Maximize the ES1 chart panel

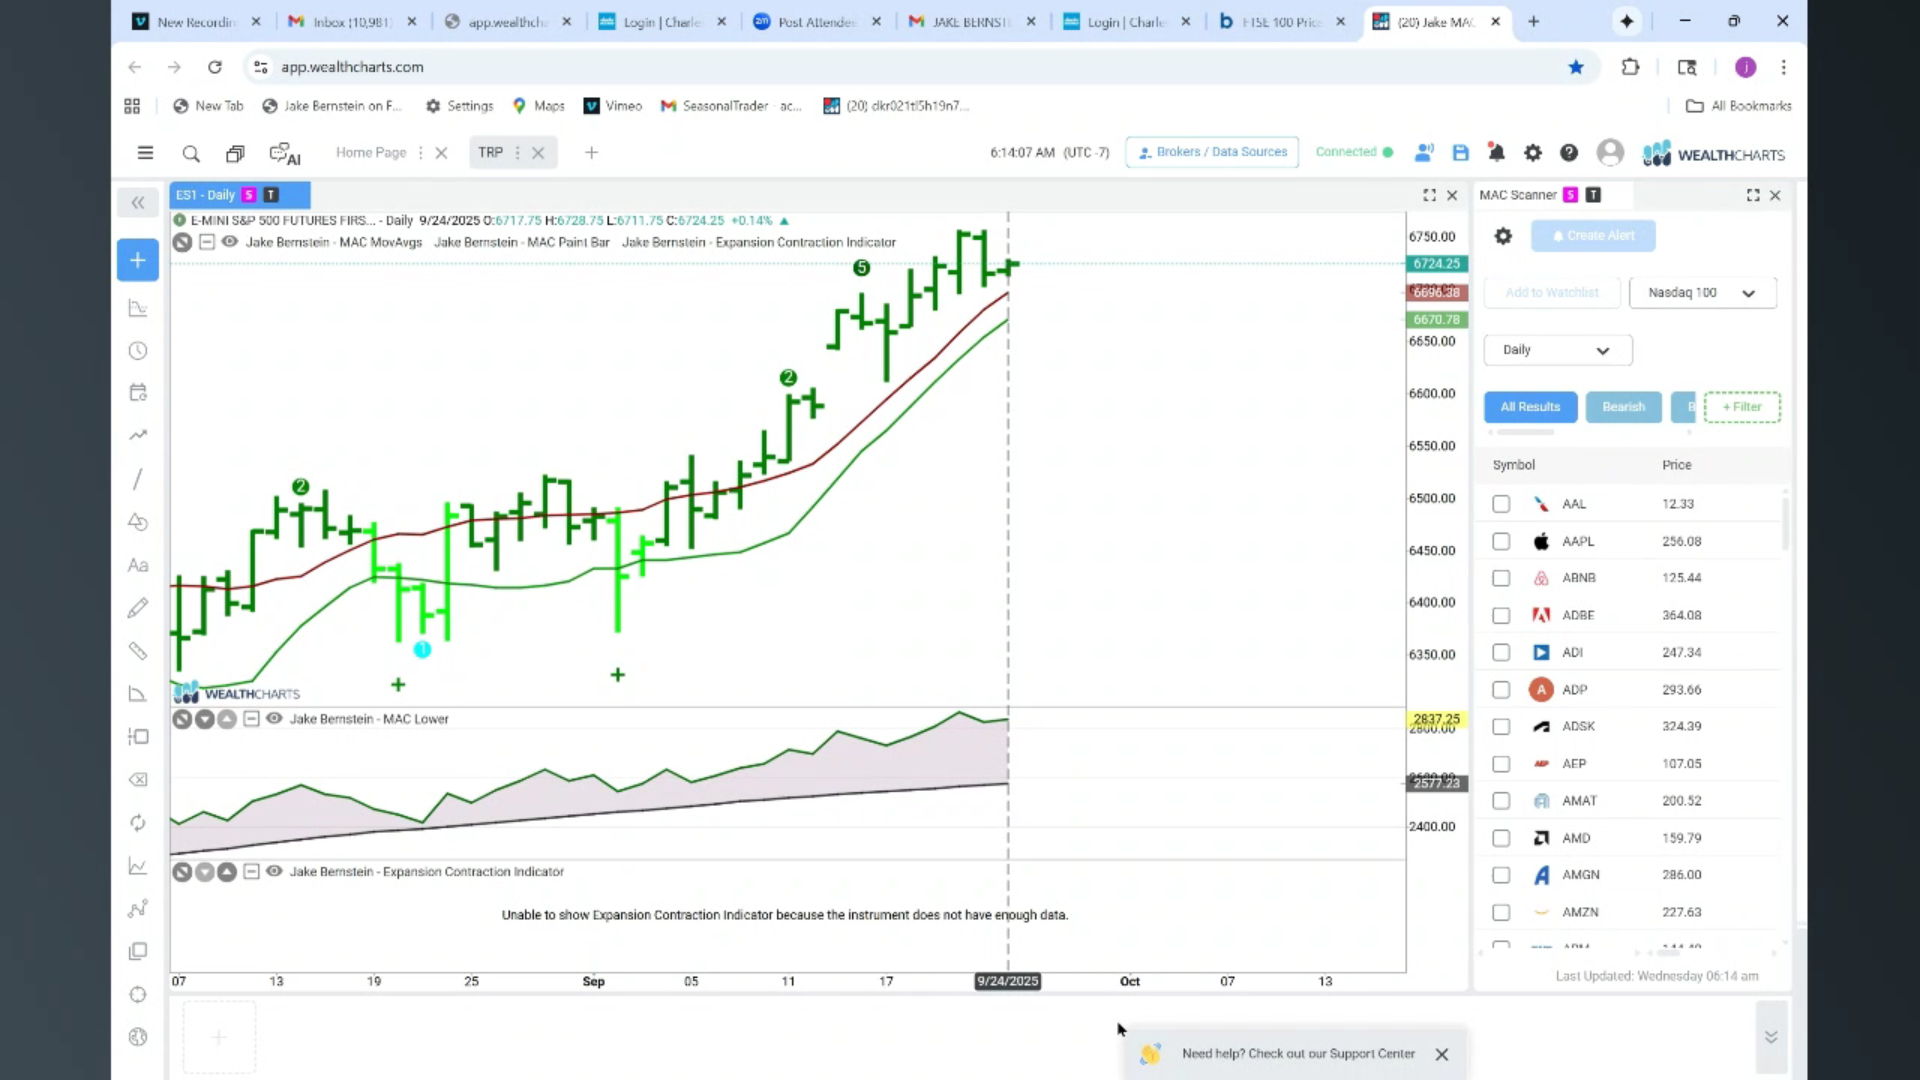tap(1429, 195)
